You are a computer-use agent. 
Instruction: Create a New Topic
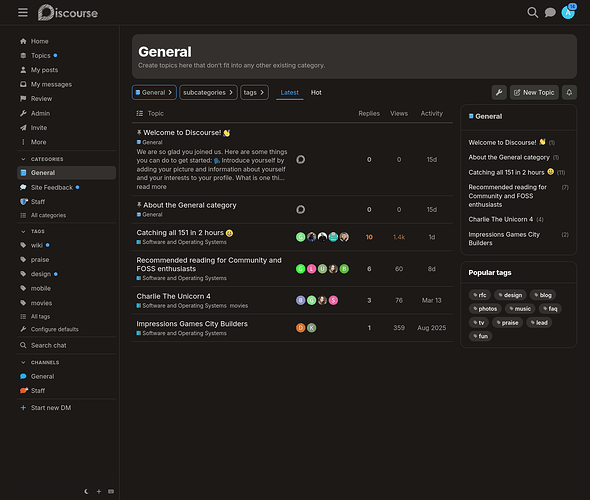pyautogui.click(x=534, y=92)
